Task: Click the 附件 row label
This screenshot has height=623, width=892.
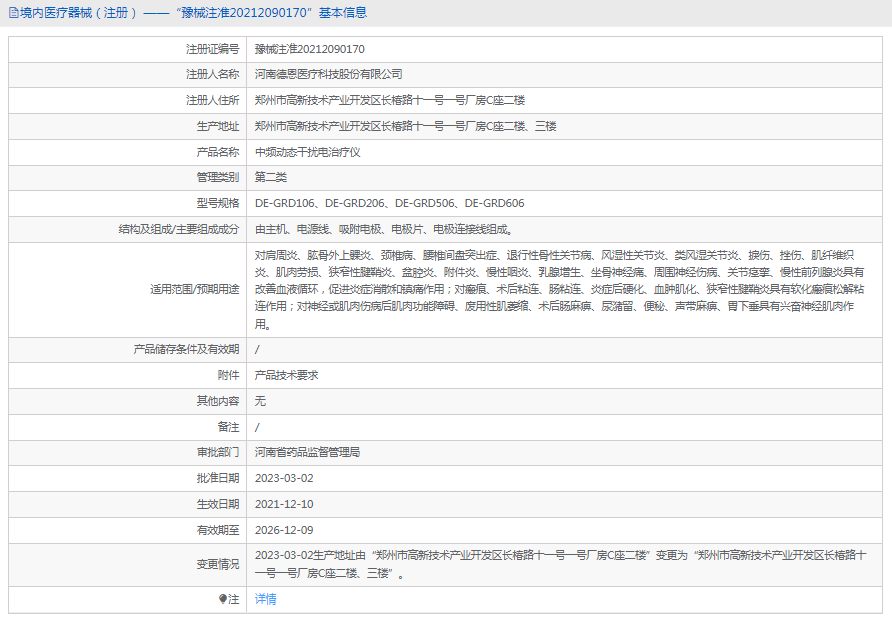Action: point(228,376)
